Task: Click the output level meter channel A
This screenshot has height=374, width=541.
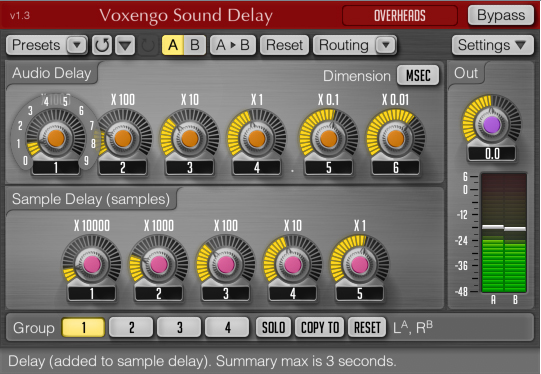Action: click(493, 233)
